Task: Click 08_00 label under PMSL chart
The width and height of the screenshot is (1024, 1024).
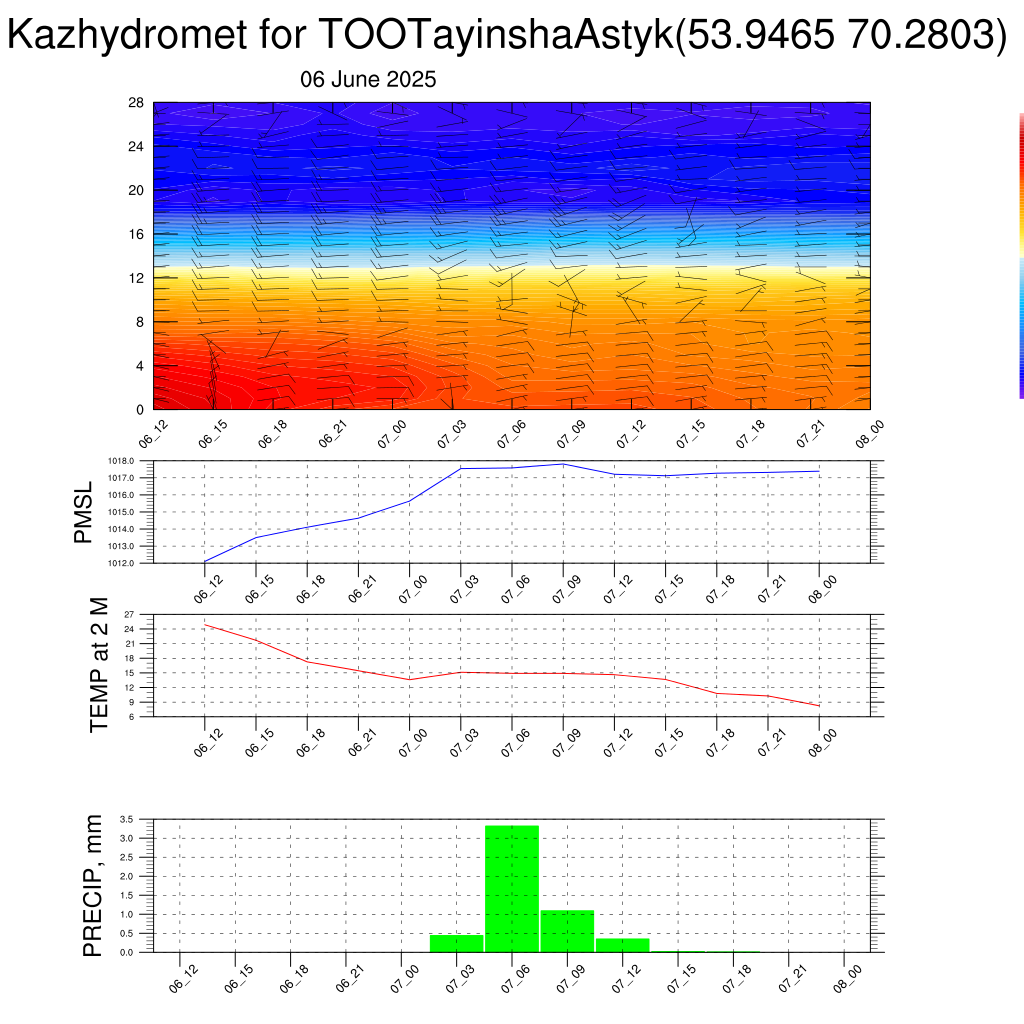Action: point(823,589)
